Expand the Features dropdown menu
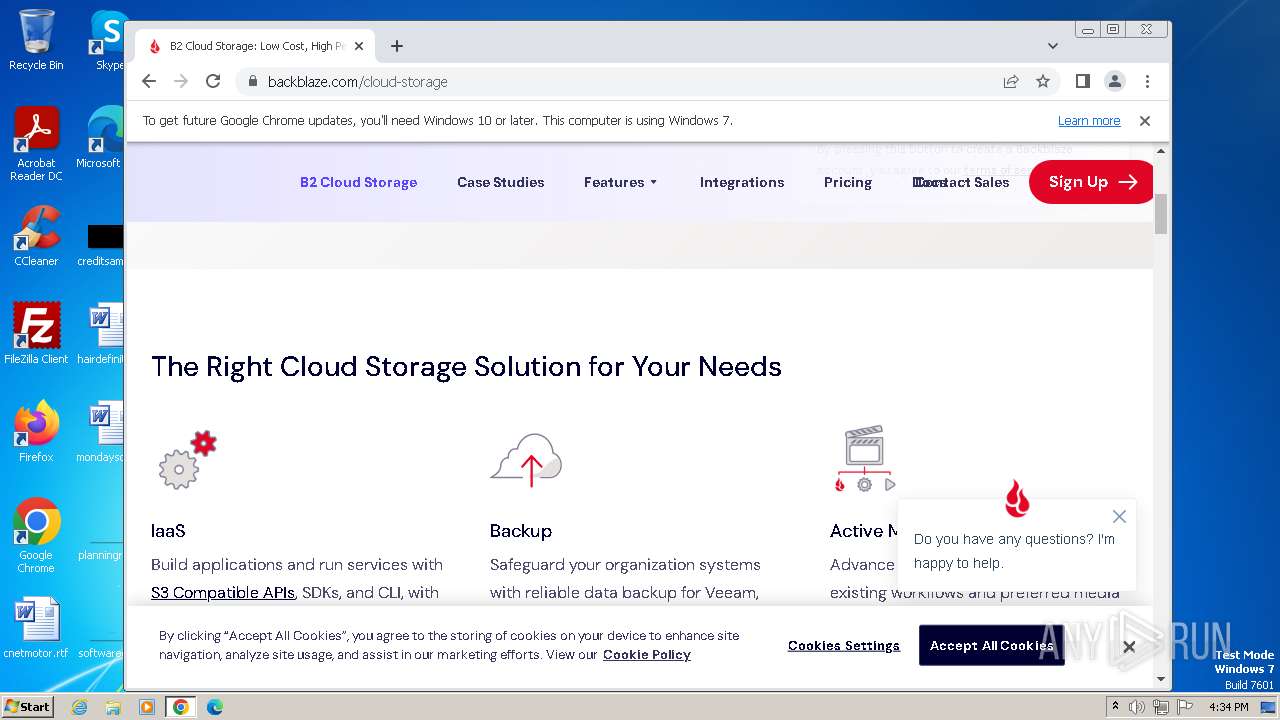Image resolution: width=1280 pixels, height=720 pixels. (621, 182)
